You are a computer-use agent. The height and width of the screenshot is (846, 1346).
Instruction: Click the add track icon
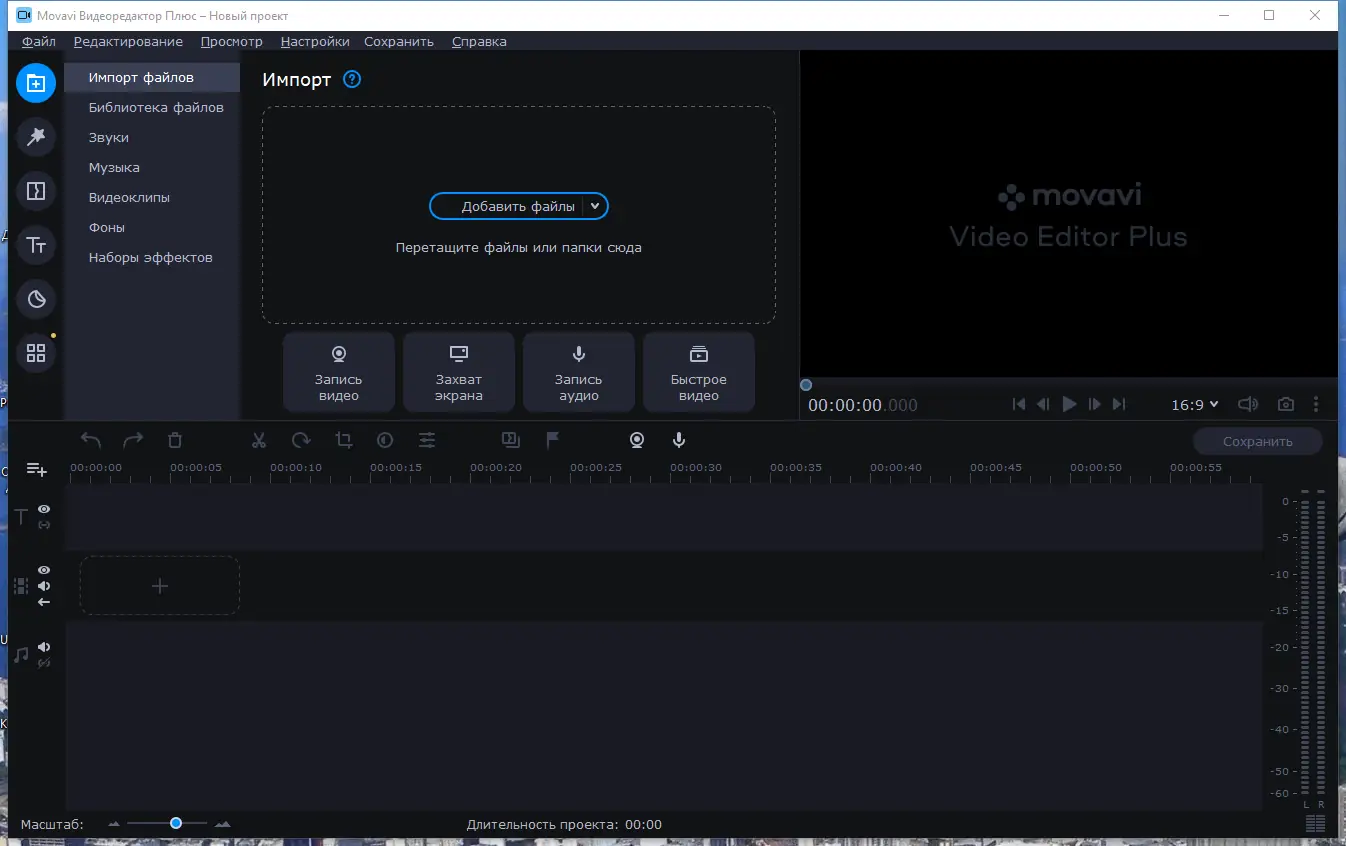[x=37, y=470]
